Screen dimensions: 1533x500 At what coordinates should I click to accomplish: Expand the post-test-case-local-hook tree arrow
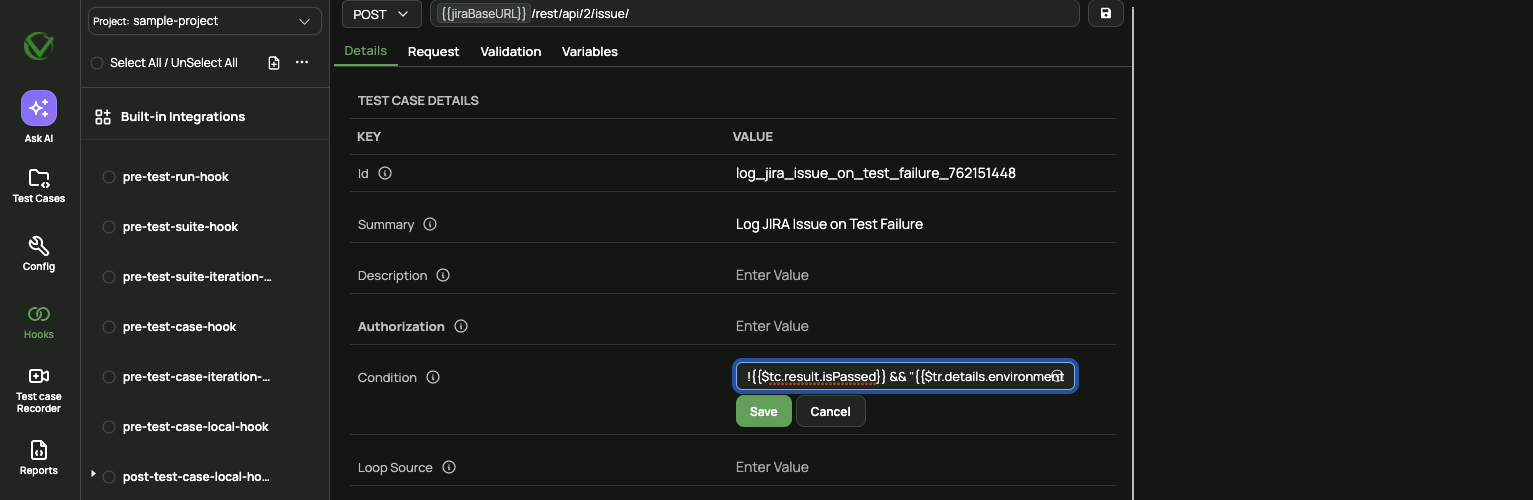(93, 474)
